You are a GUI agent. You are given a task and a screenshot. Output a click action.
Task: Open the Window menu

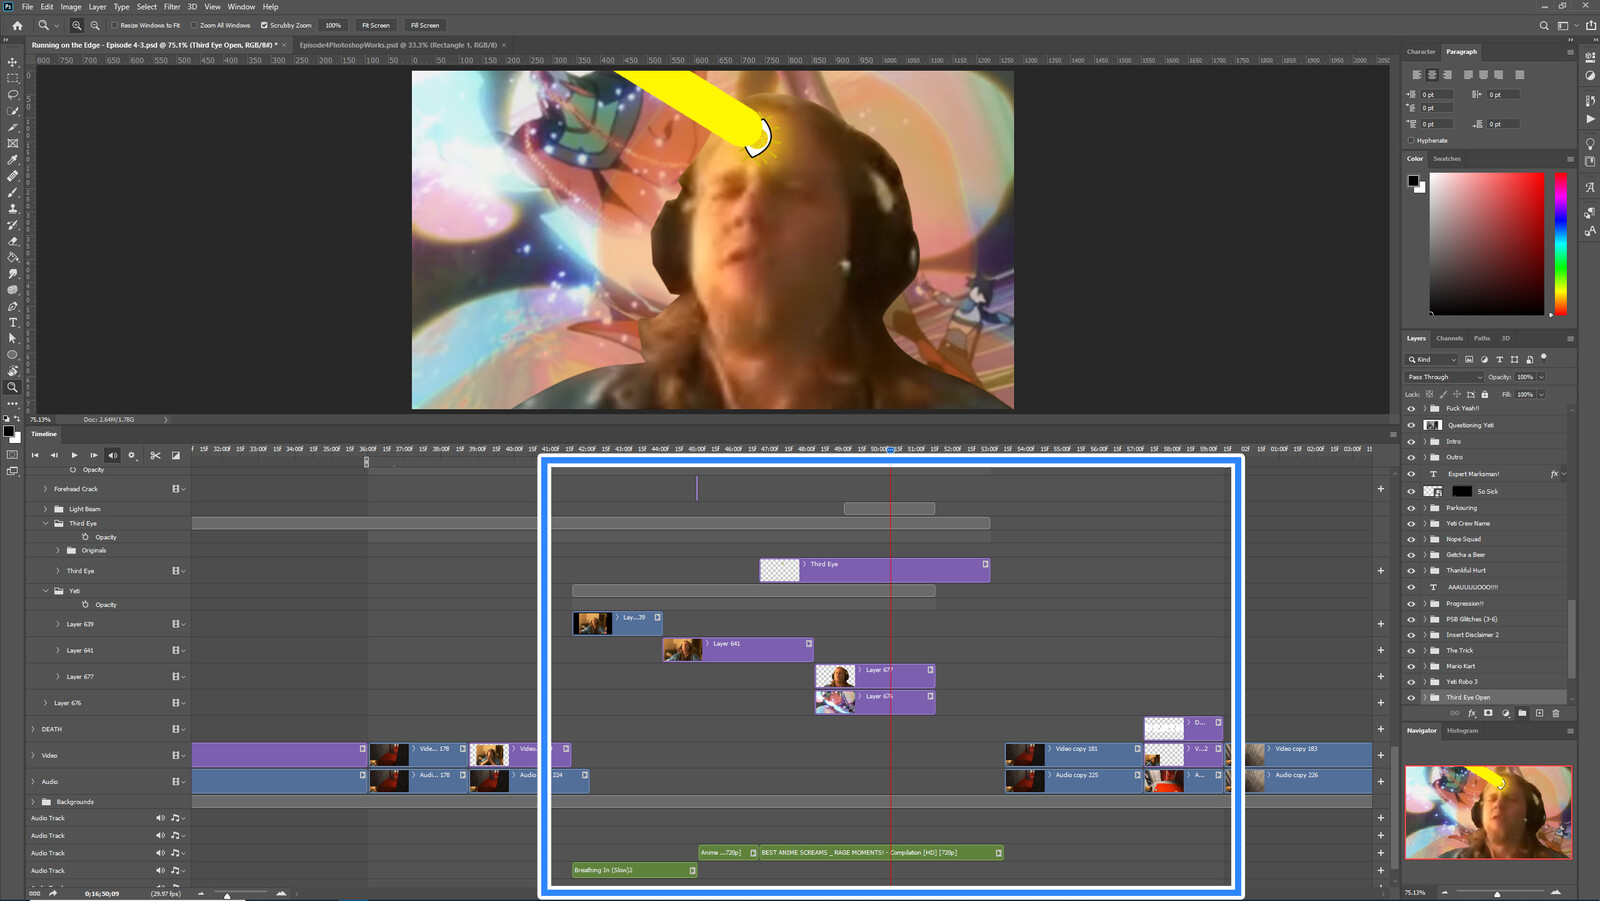241,6
